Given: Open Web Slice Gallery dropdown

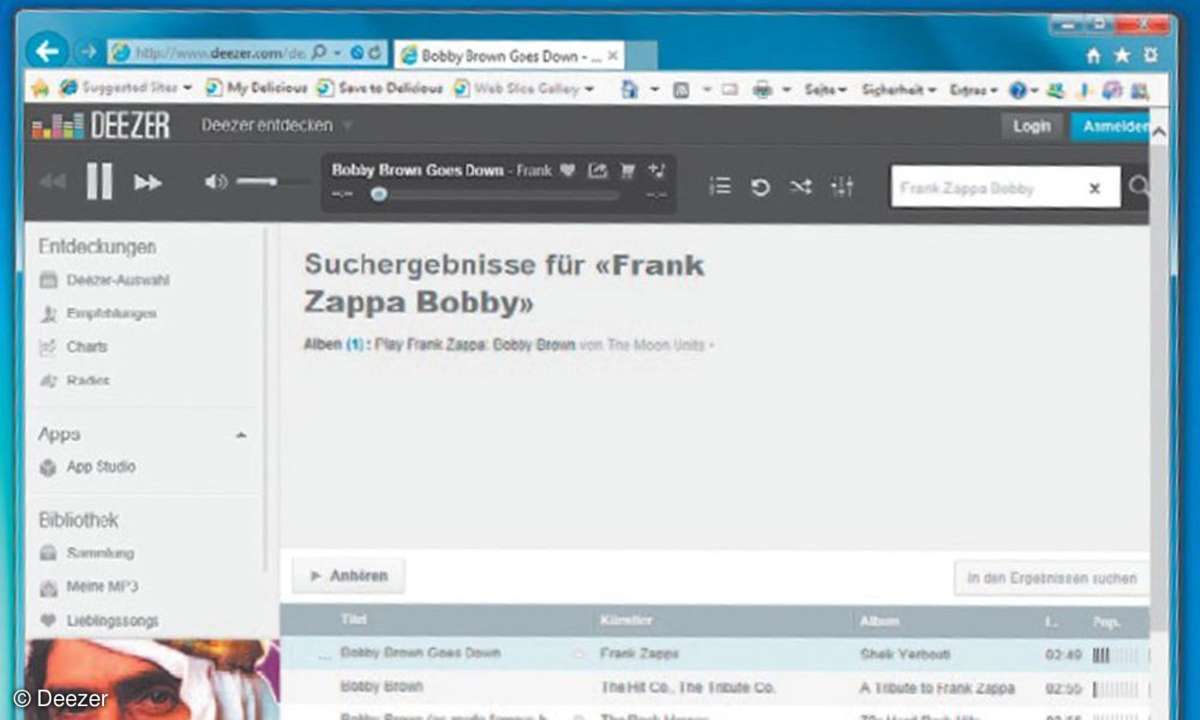Looking at the screenshot, I should 524,88.
